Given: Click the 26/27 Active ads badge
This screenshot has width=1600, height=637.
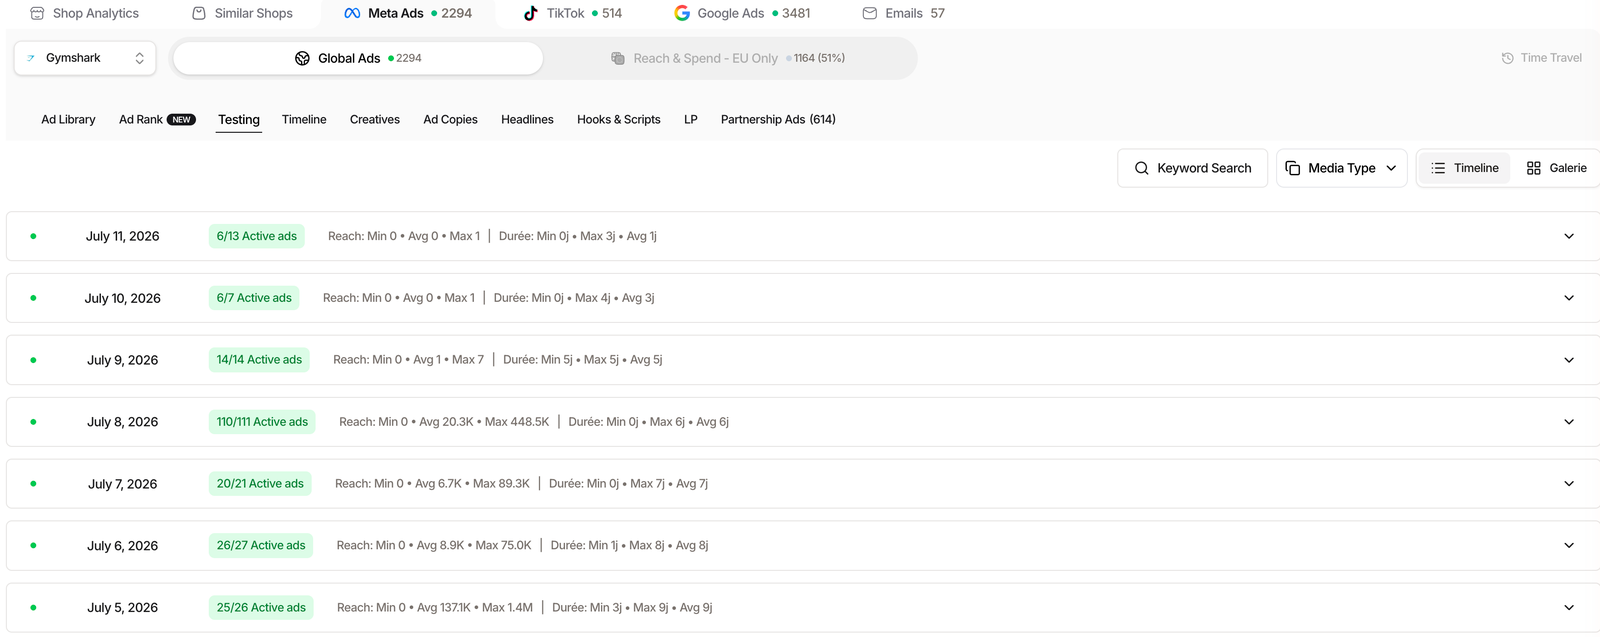Looking at the screenshot, I should click(x=261, y=546).
